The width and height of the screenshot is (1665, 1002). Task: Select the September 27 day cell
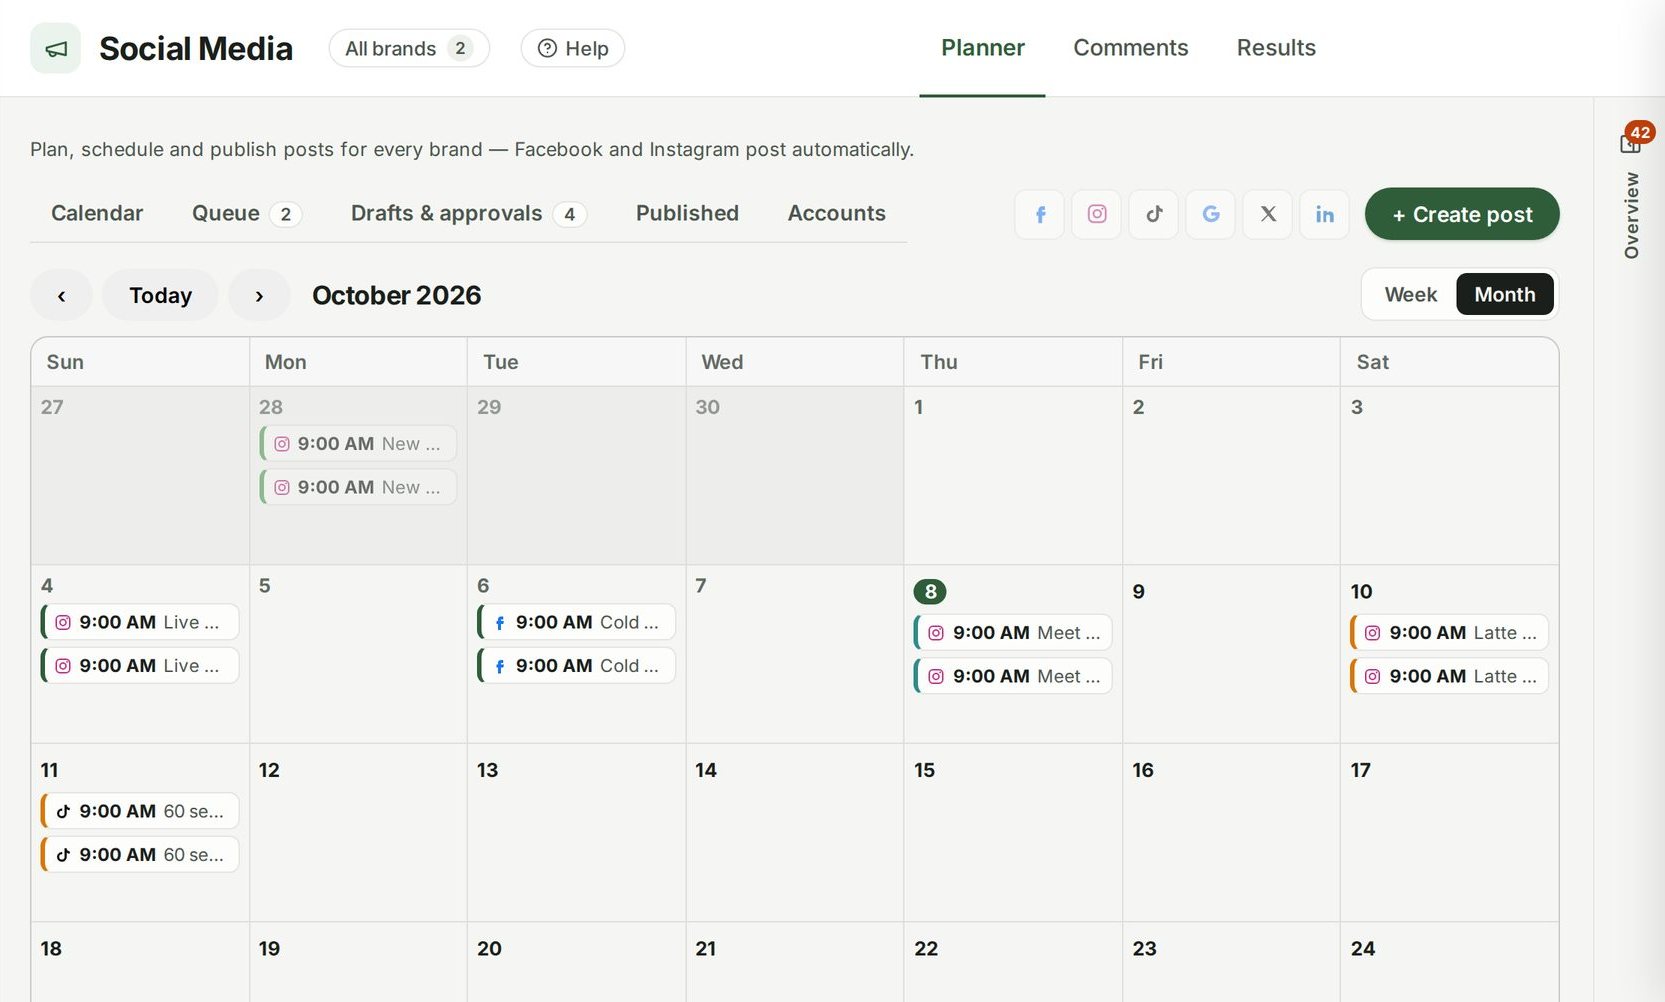(x=140, y=476)
